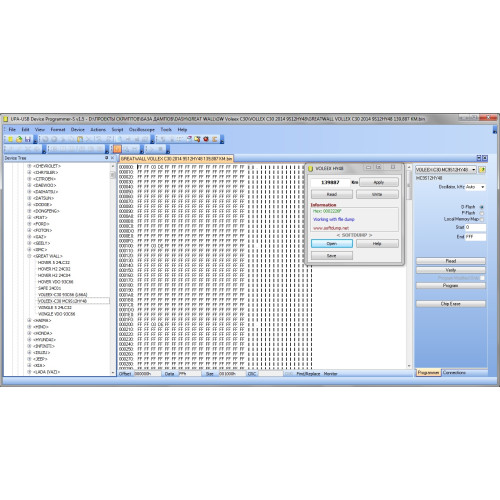Click the Open file toolbar icon
500x500 pixels.
pyautogui.click(x=19, y=139)
